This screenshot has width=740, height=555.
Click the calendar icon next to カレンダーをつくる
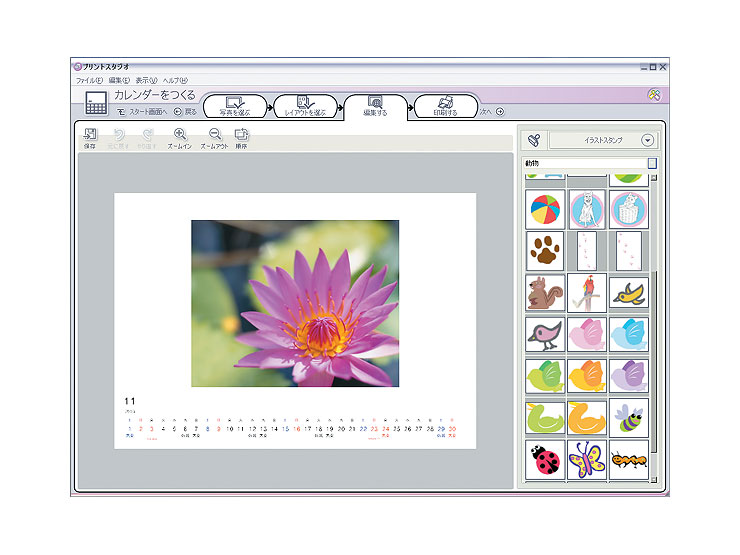point(96,103)
